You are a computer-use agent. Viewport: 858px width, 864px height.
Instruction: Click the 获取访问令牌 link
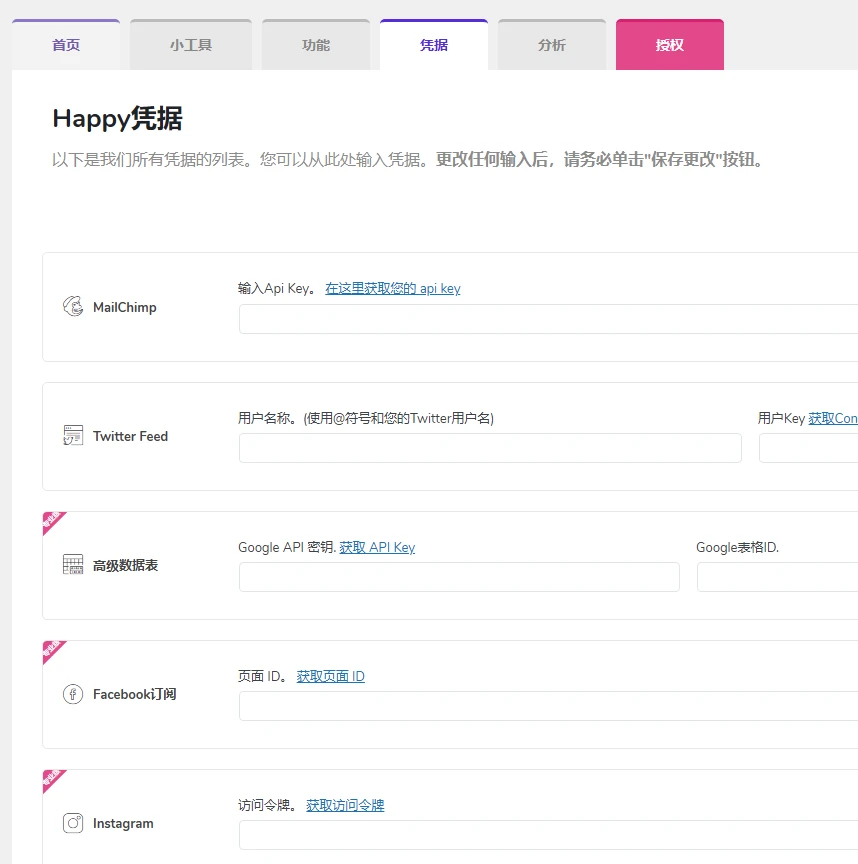pyautogui.click(x=345, y=804)
